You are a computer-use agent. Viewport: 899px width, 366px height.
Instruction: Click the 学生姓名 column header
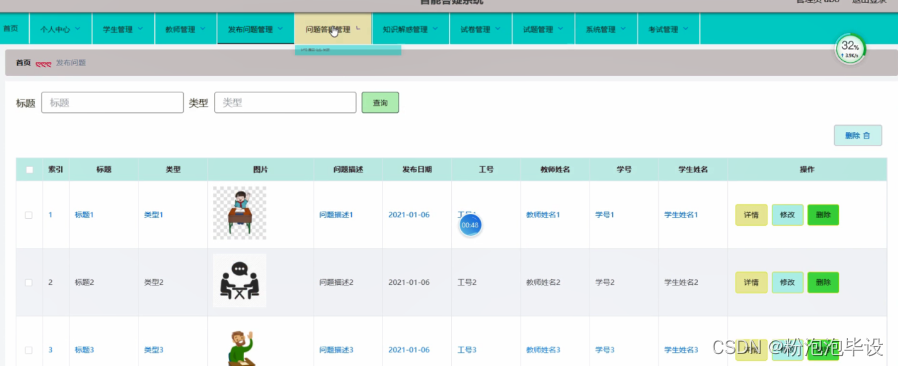tap(693, 170)
